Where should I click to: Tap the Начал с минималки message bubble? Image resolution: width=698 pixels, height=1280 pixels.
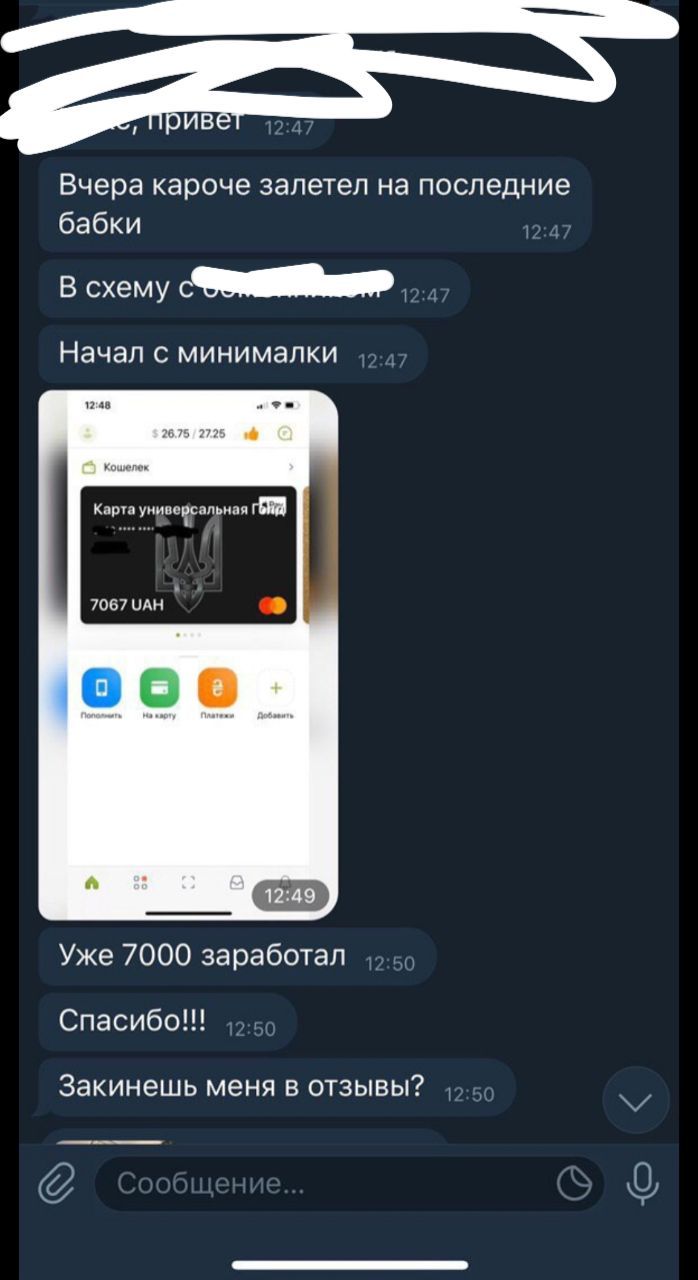pos(233,354)
